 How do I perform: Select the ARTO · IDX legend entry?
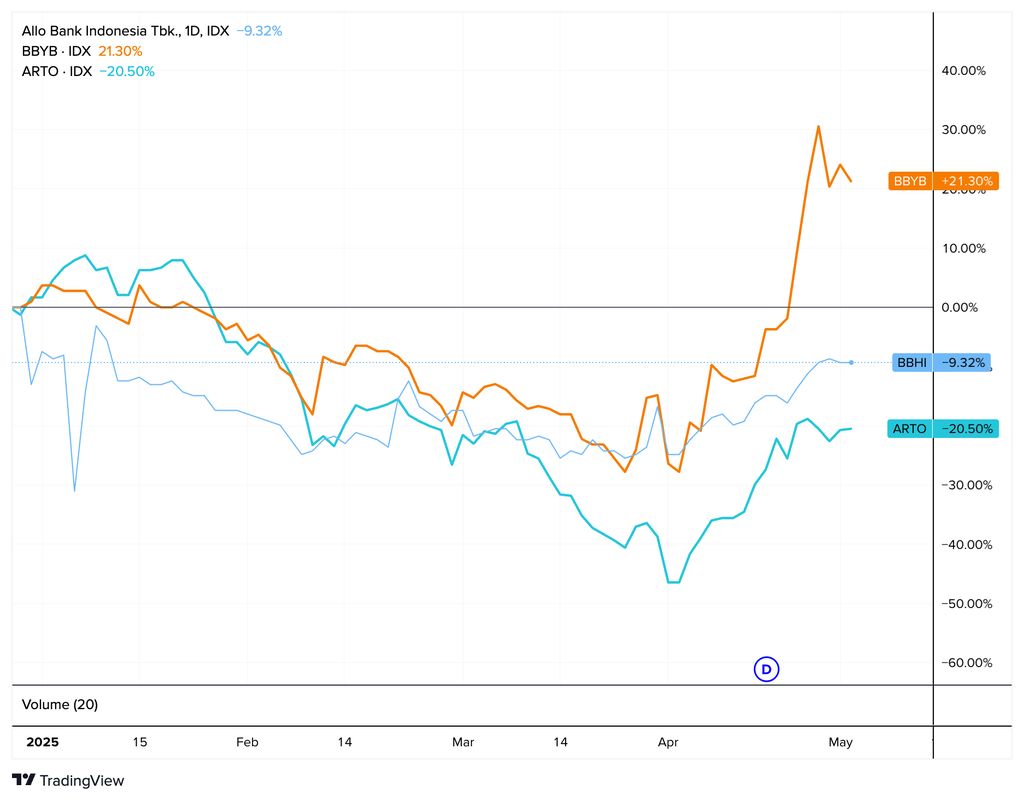point(57,71)
